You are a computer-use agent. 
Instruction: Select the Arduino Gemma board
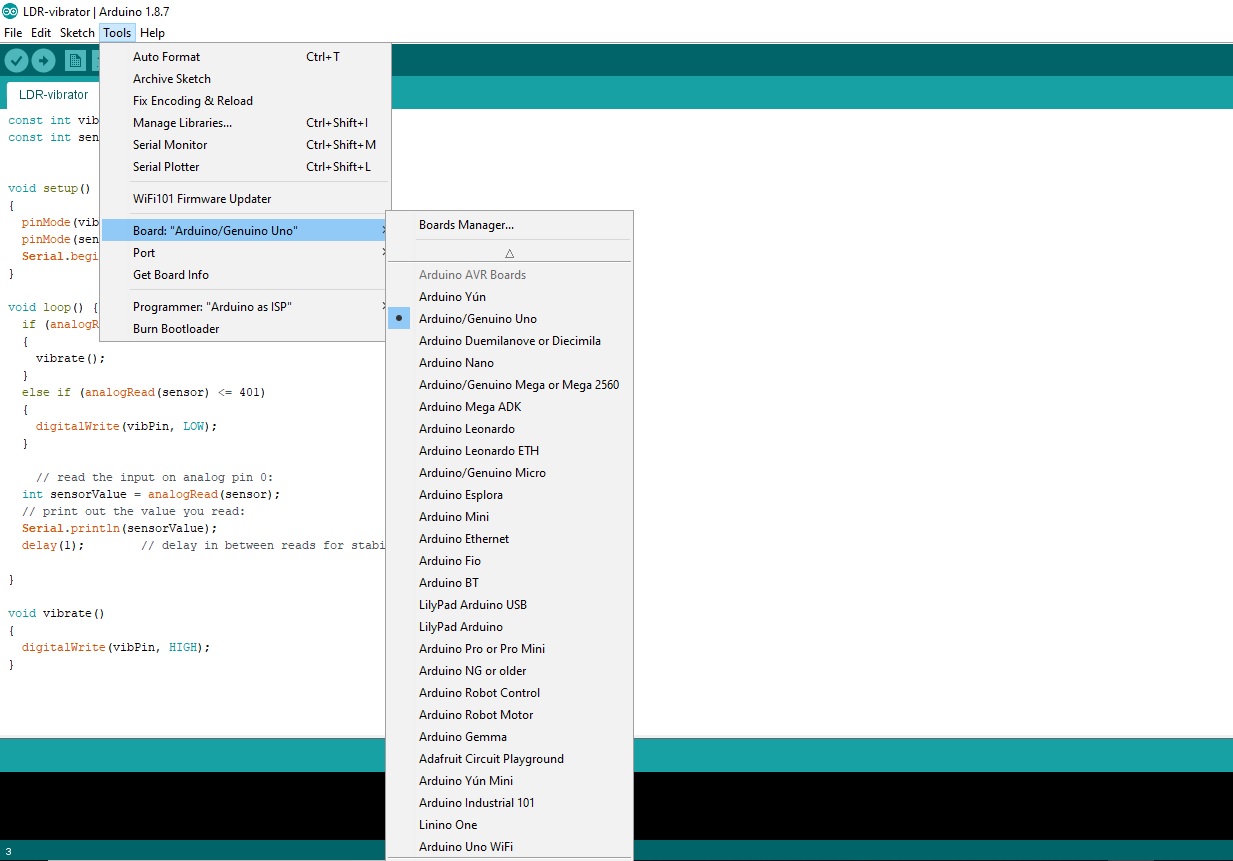pos(509,737)
